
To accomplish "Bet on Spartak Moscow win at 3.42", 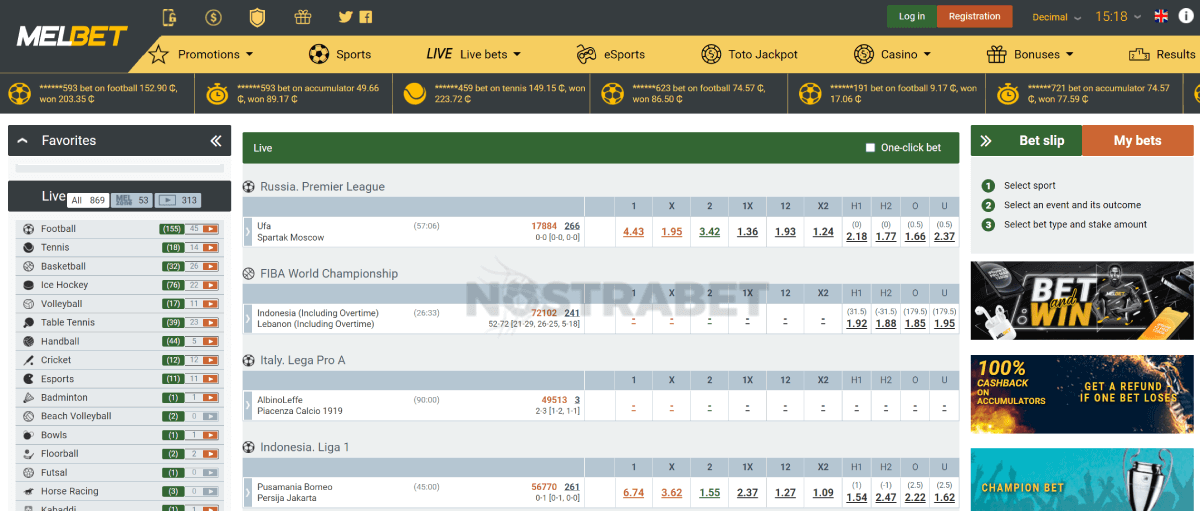I will coord(710,232).
